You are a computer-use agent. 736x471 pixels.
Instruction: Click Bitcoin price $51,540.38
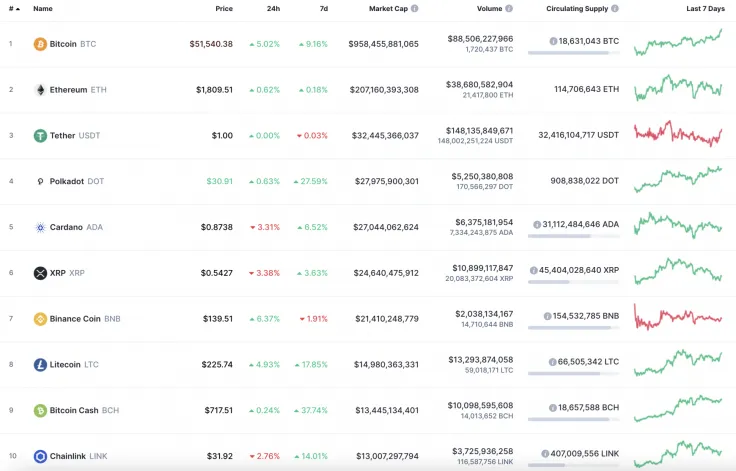click(x=211, y=44)
